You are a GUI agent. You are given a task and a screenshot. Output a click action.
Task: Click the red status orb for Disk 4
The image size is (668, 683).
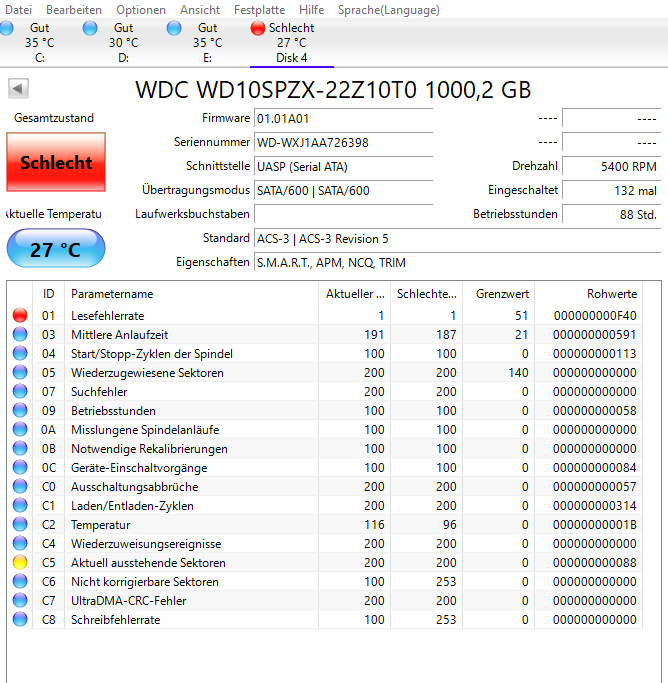point(258,28)
